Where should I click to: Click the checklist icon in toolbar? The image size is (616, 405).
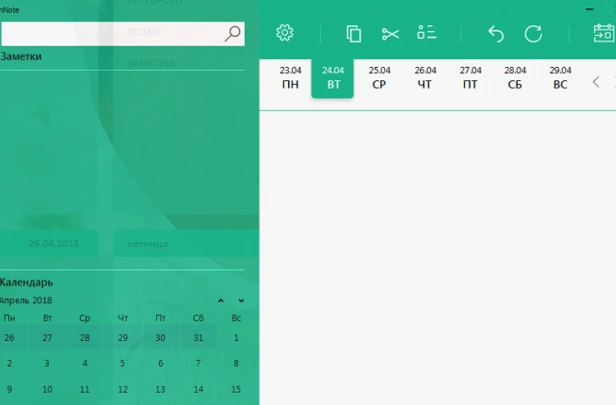click(x=427, y=32)
